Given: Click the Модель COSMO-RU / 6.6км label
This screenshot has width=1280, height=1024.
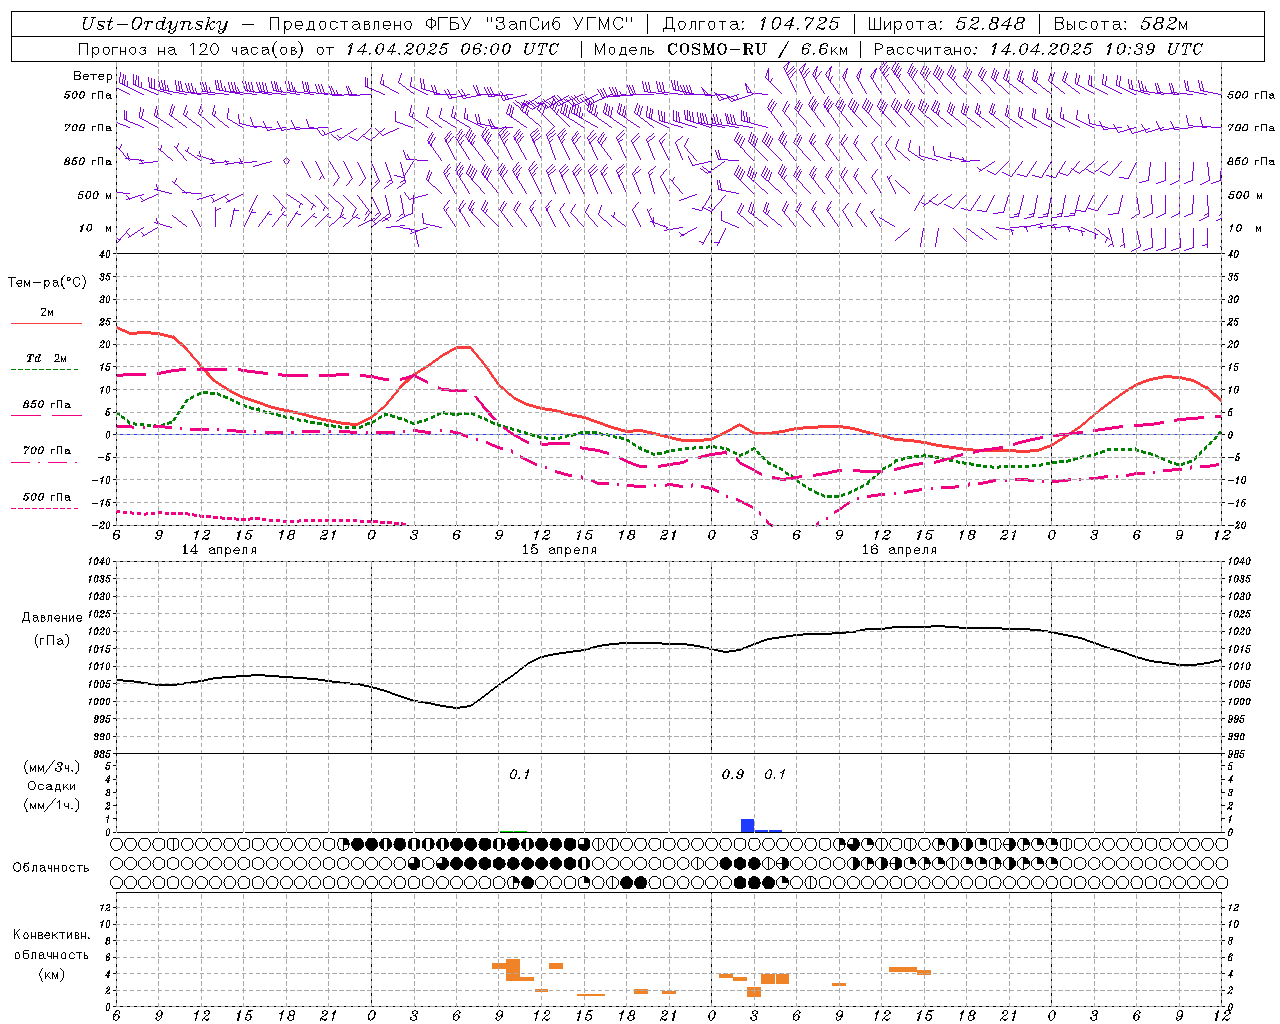Looking at the screenshot, I should (x=721, y=49).
